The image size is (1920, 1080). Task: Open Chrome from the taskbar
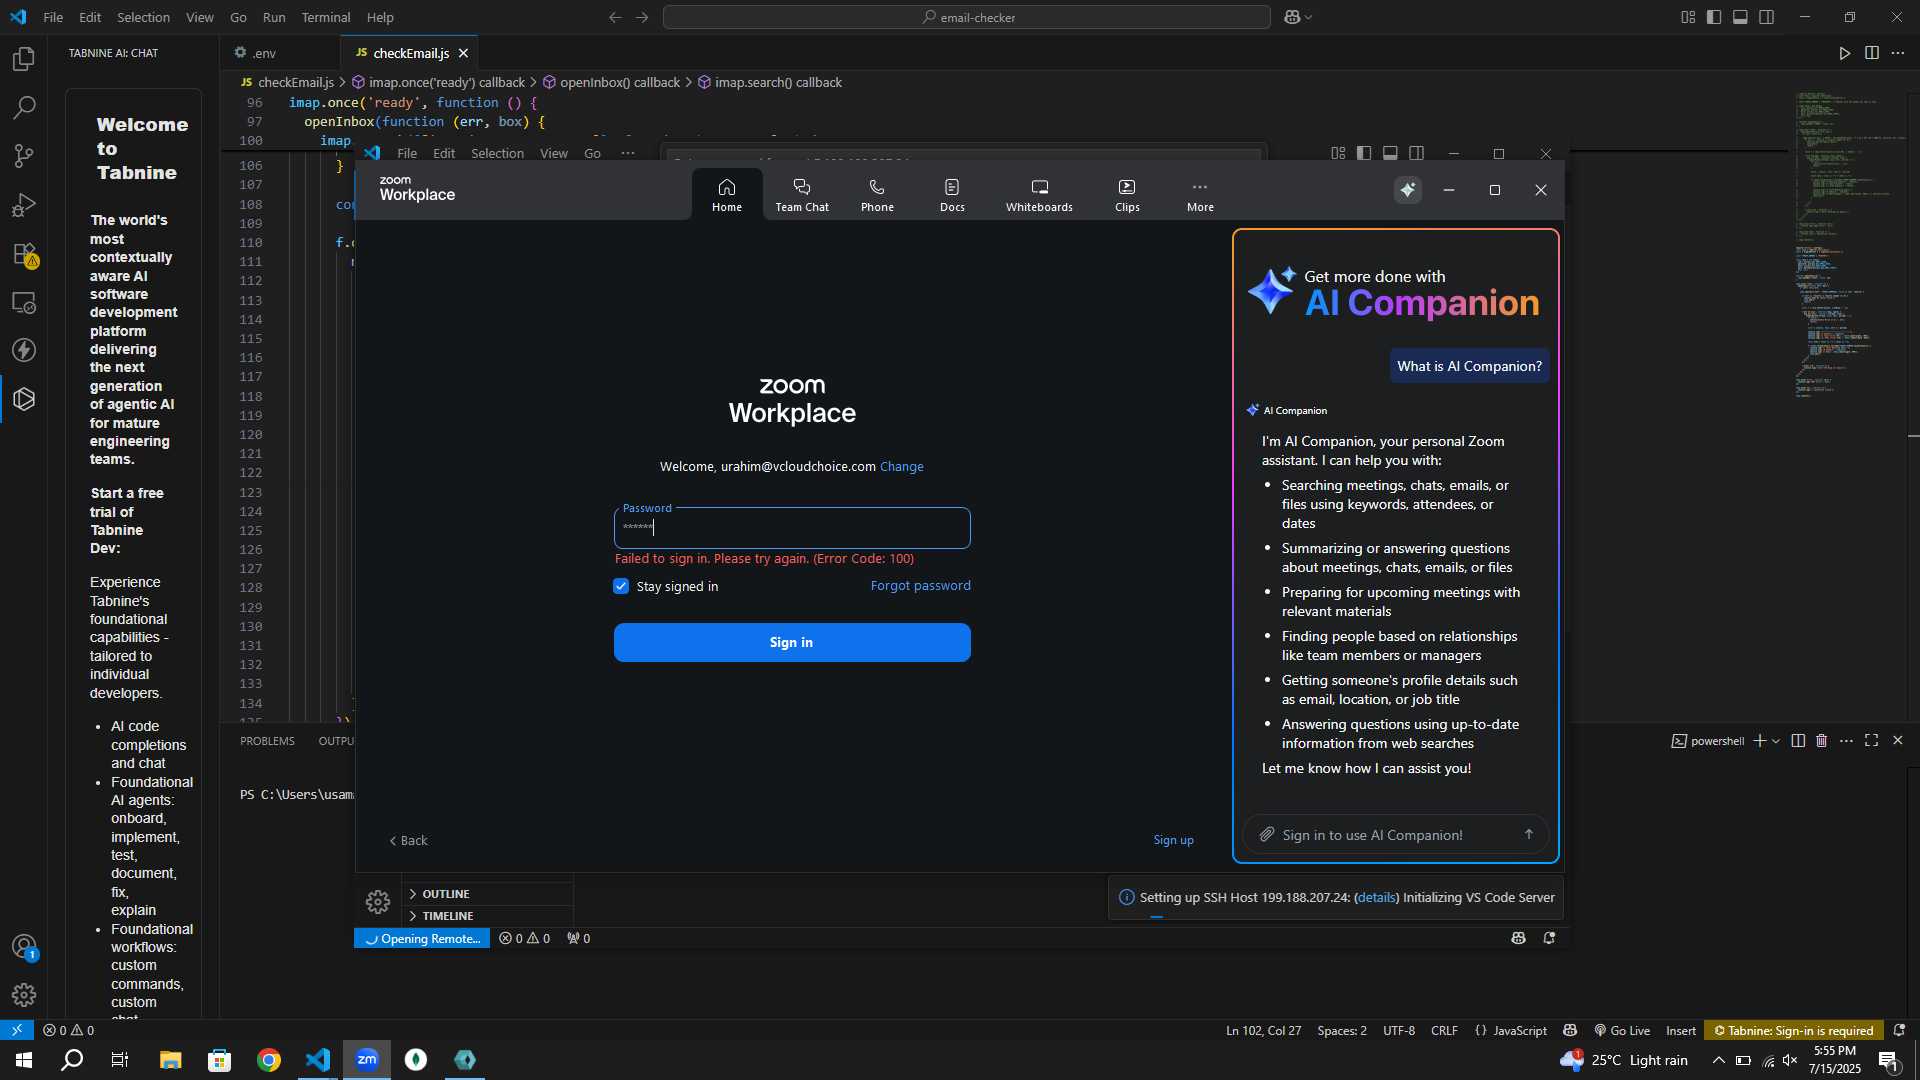(x=269, y=1060)
